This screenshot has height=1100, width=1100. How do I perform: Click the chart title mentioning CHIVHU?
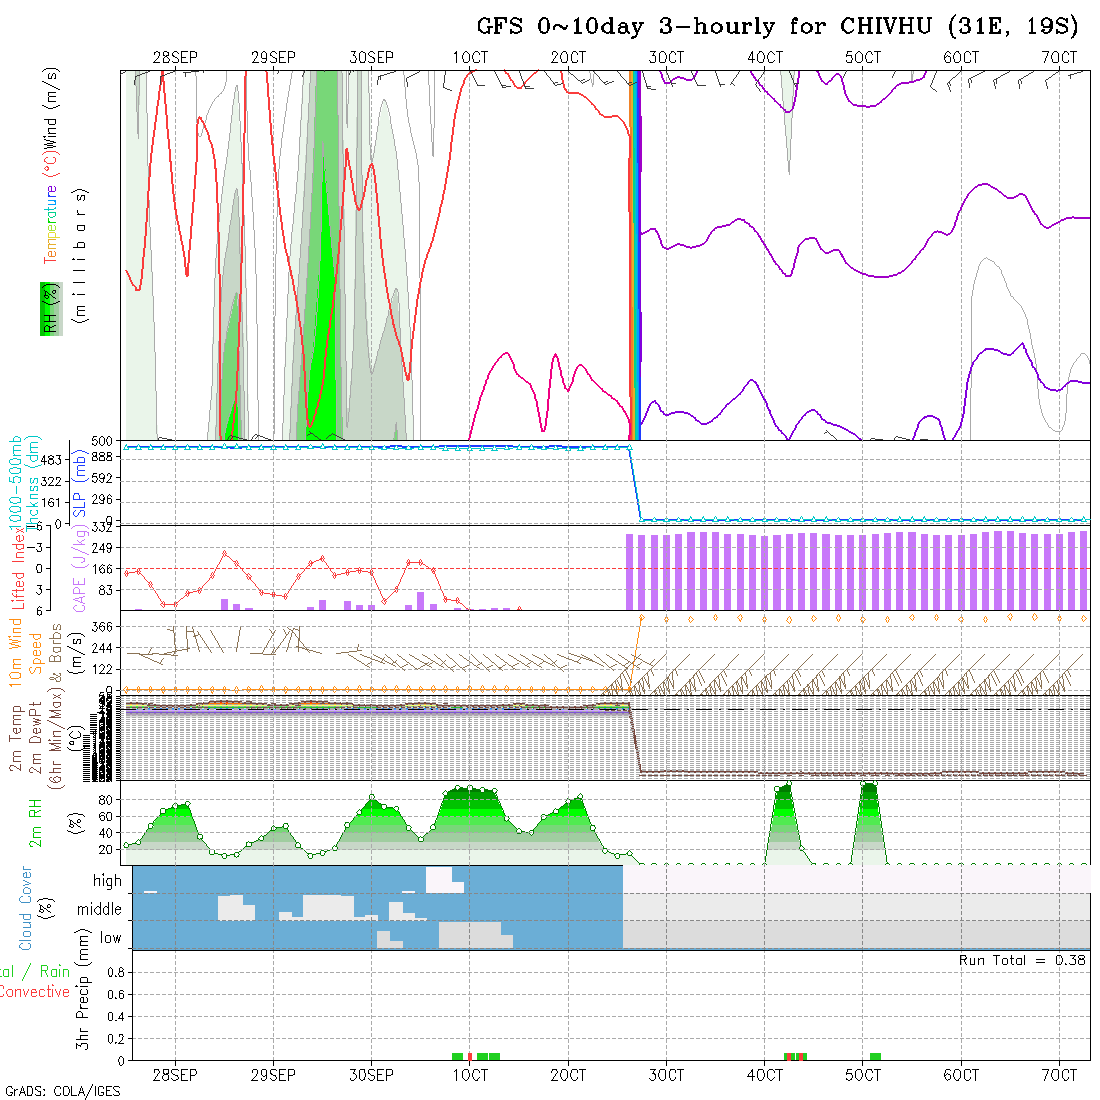777,27
